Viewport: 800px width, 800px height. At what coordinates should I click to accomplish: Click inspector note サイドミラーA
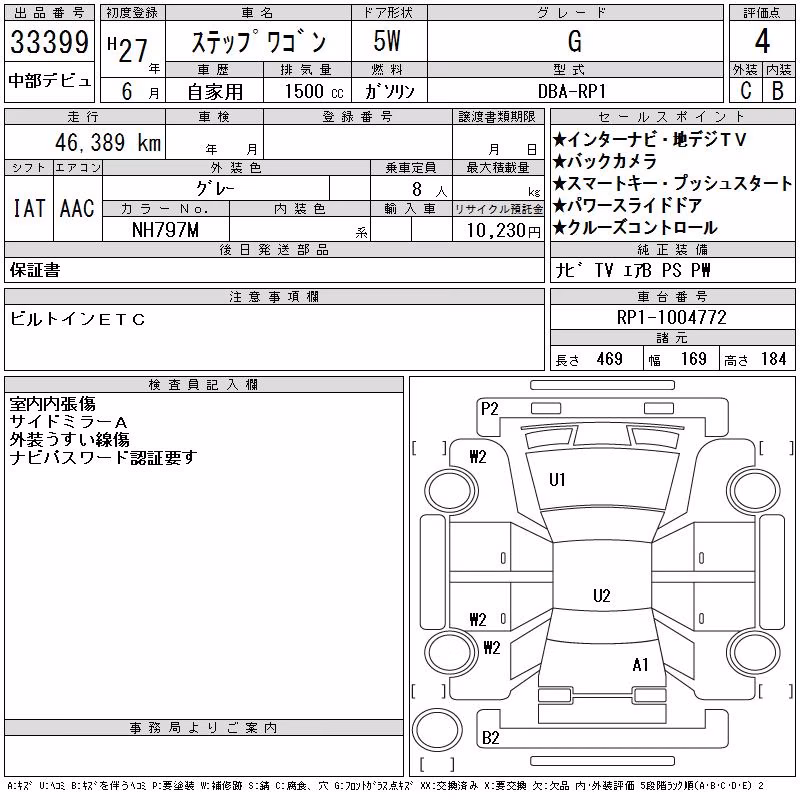[68, 422]
